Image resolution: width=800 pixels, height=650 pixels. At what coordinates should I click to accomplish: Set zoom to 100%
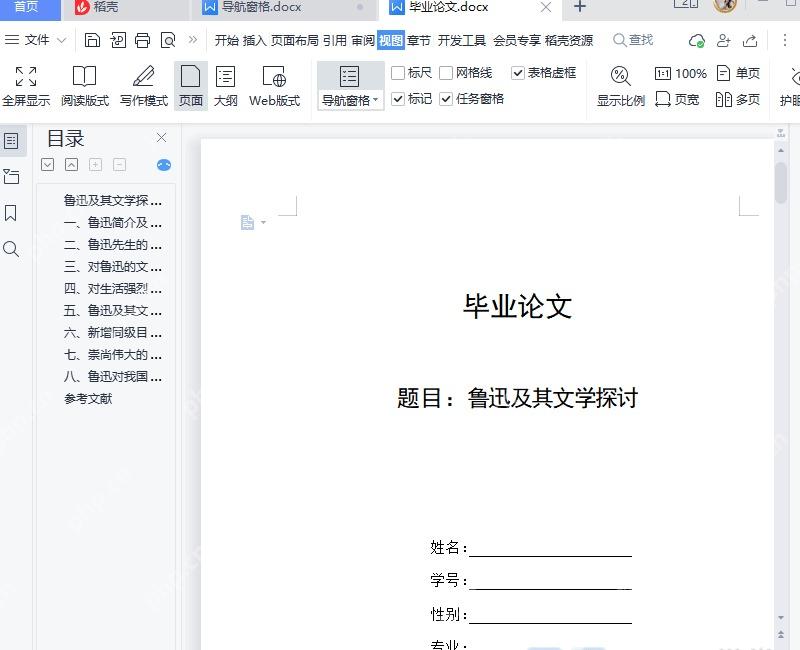(x=681, y=73)
